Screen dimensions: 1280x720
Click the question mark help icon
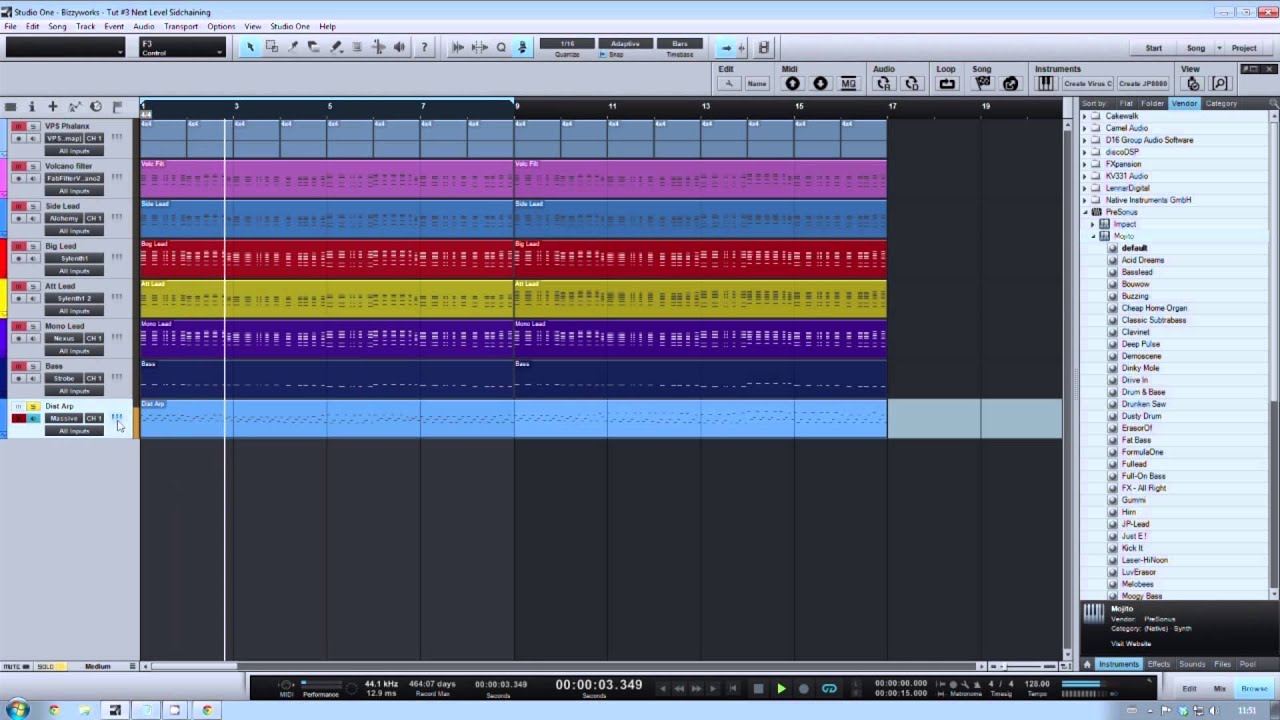(x=424, y=47)
